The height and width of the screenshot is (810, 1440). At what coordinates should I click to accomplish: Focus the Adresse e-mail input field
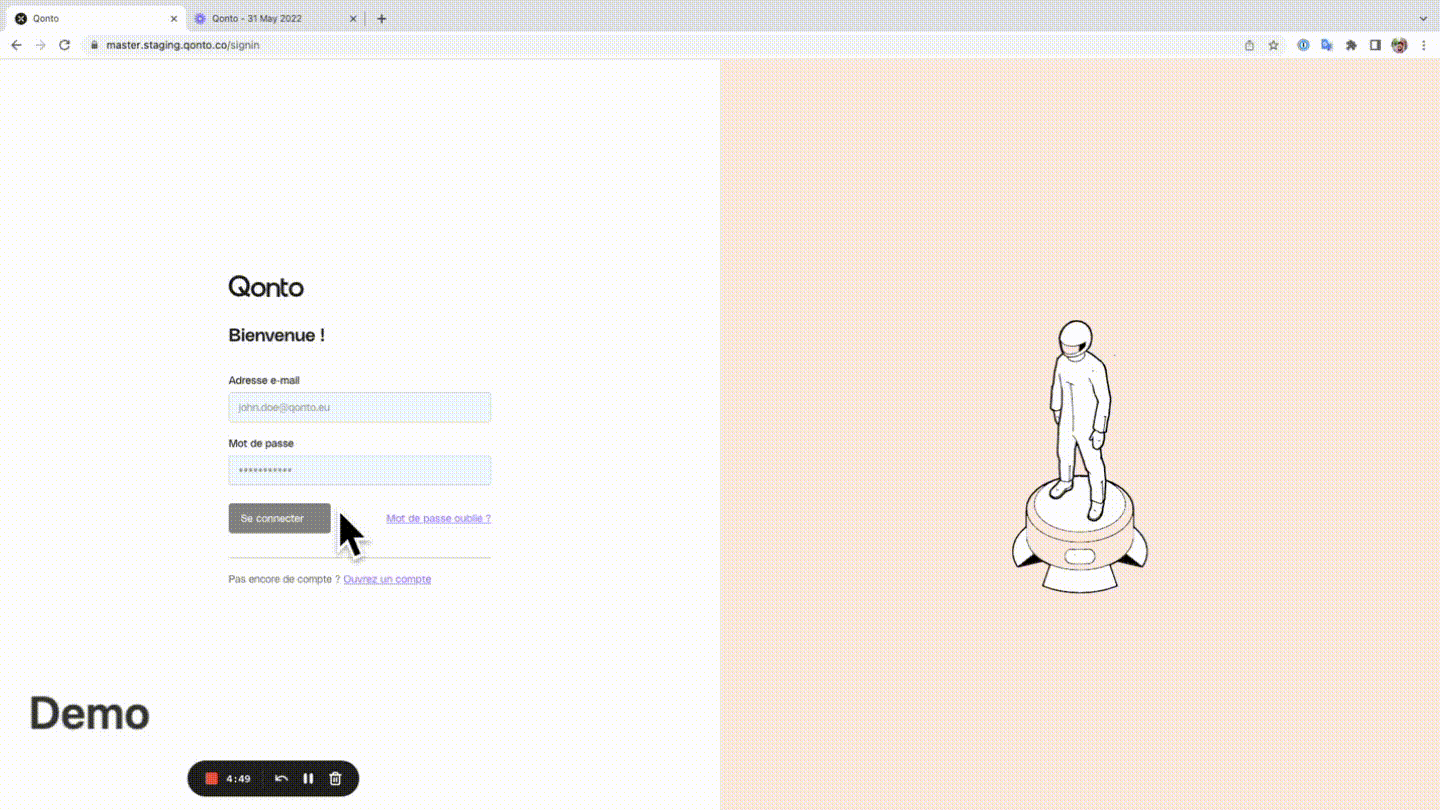pyautogui.click(x=359, y=407)
